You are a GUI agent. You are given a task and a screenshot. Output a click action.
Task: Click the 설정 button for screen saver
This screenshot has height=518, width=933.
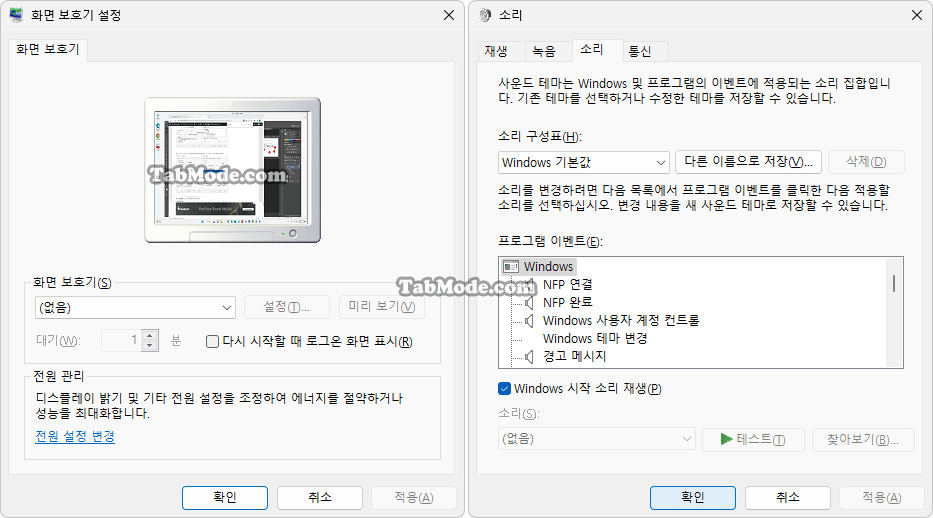pos(286,307)
